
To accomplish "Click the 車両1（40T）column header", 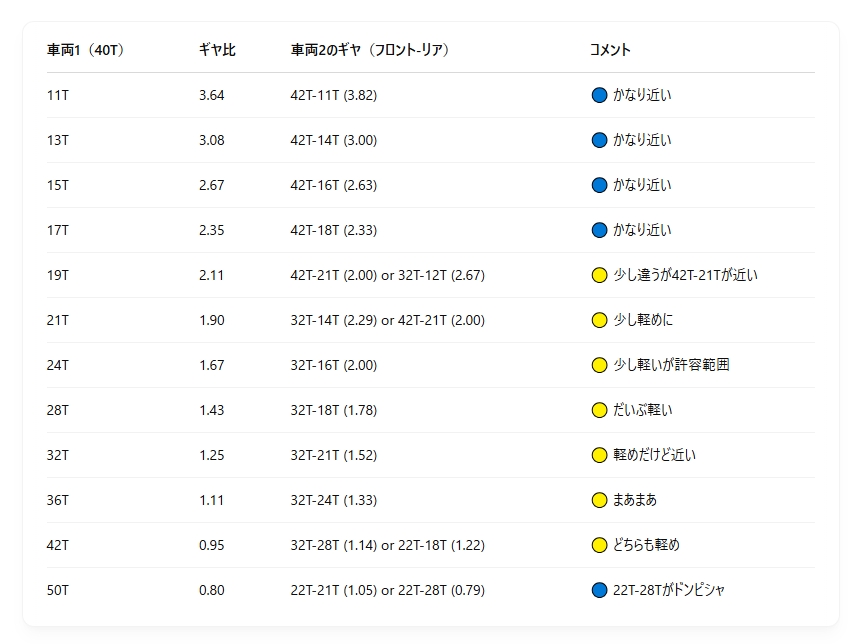I will (85, 50).
